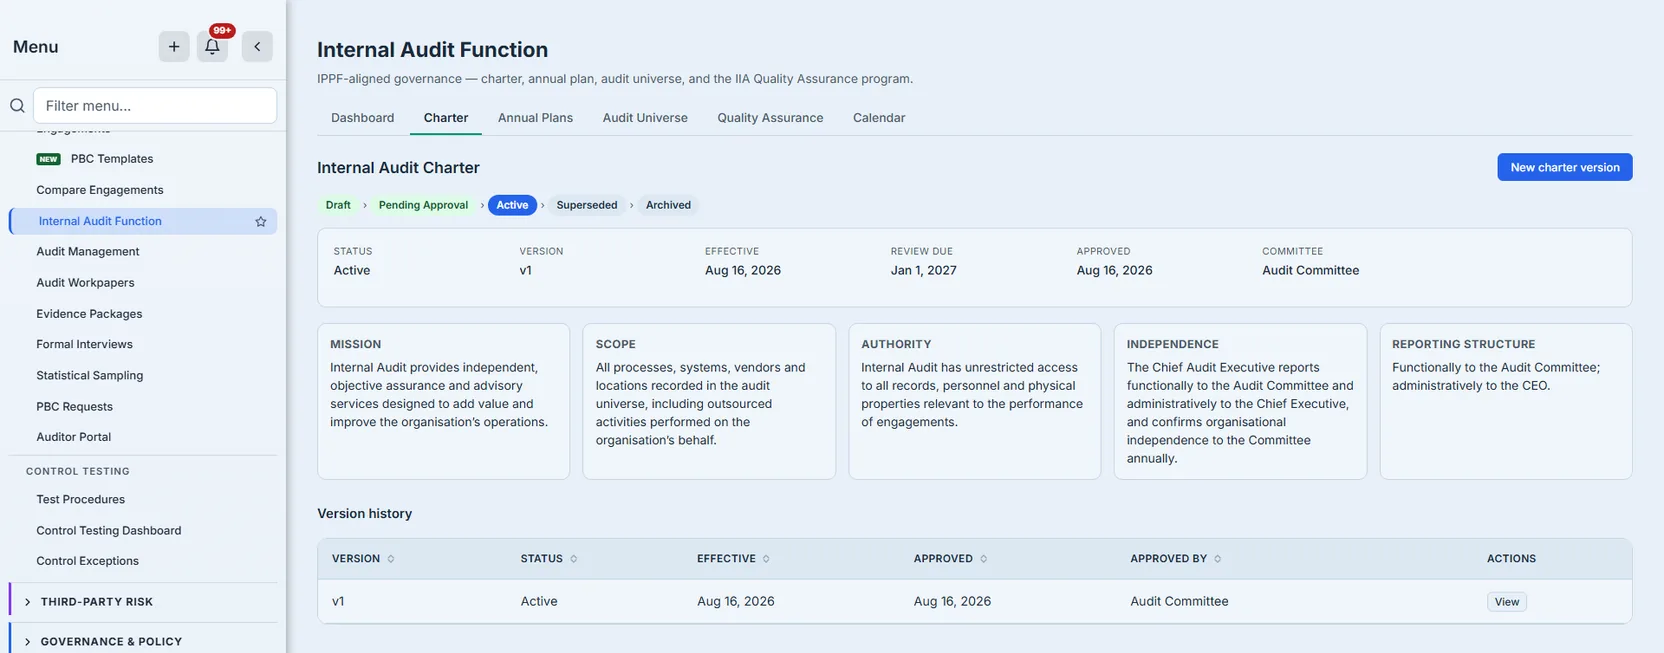This screenshot has height=653, width=1664.
Task: Click the v1 cell in Version history
Action: (x=338, y=601)
